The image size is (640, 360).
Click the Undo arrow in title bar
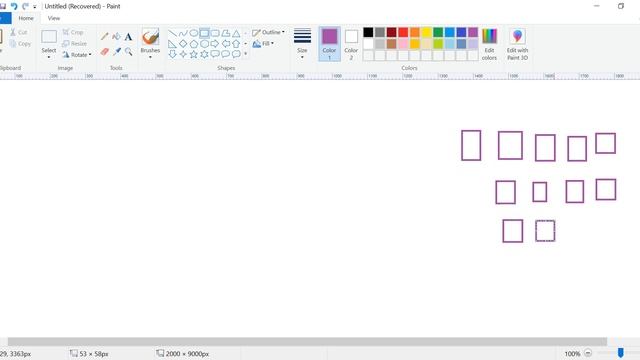pos(14,6)
